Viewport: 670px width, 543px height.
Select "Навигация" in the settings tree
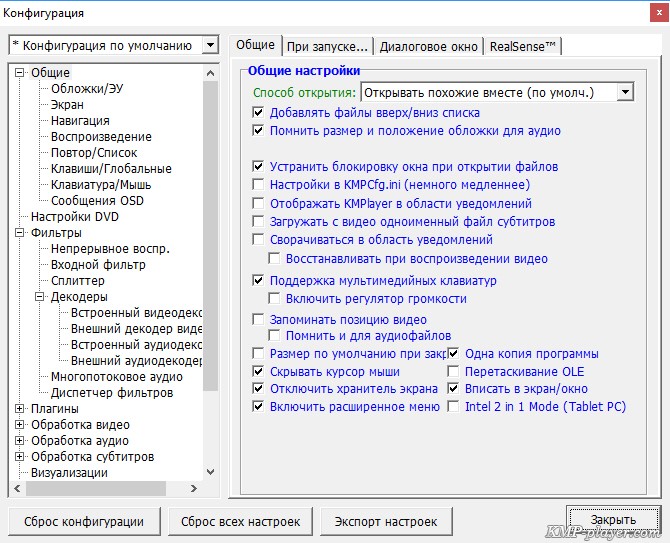click(80, 121)
